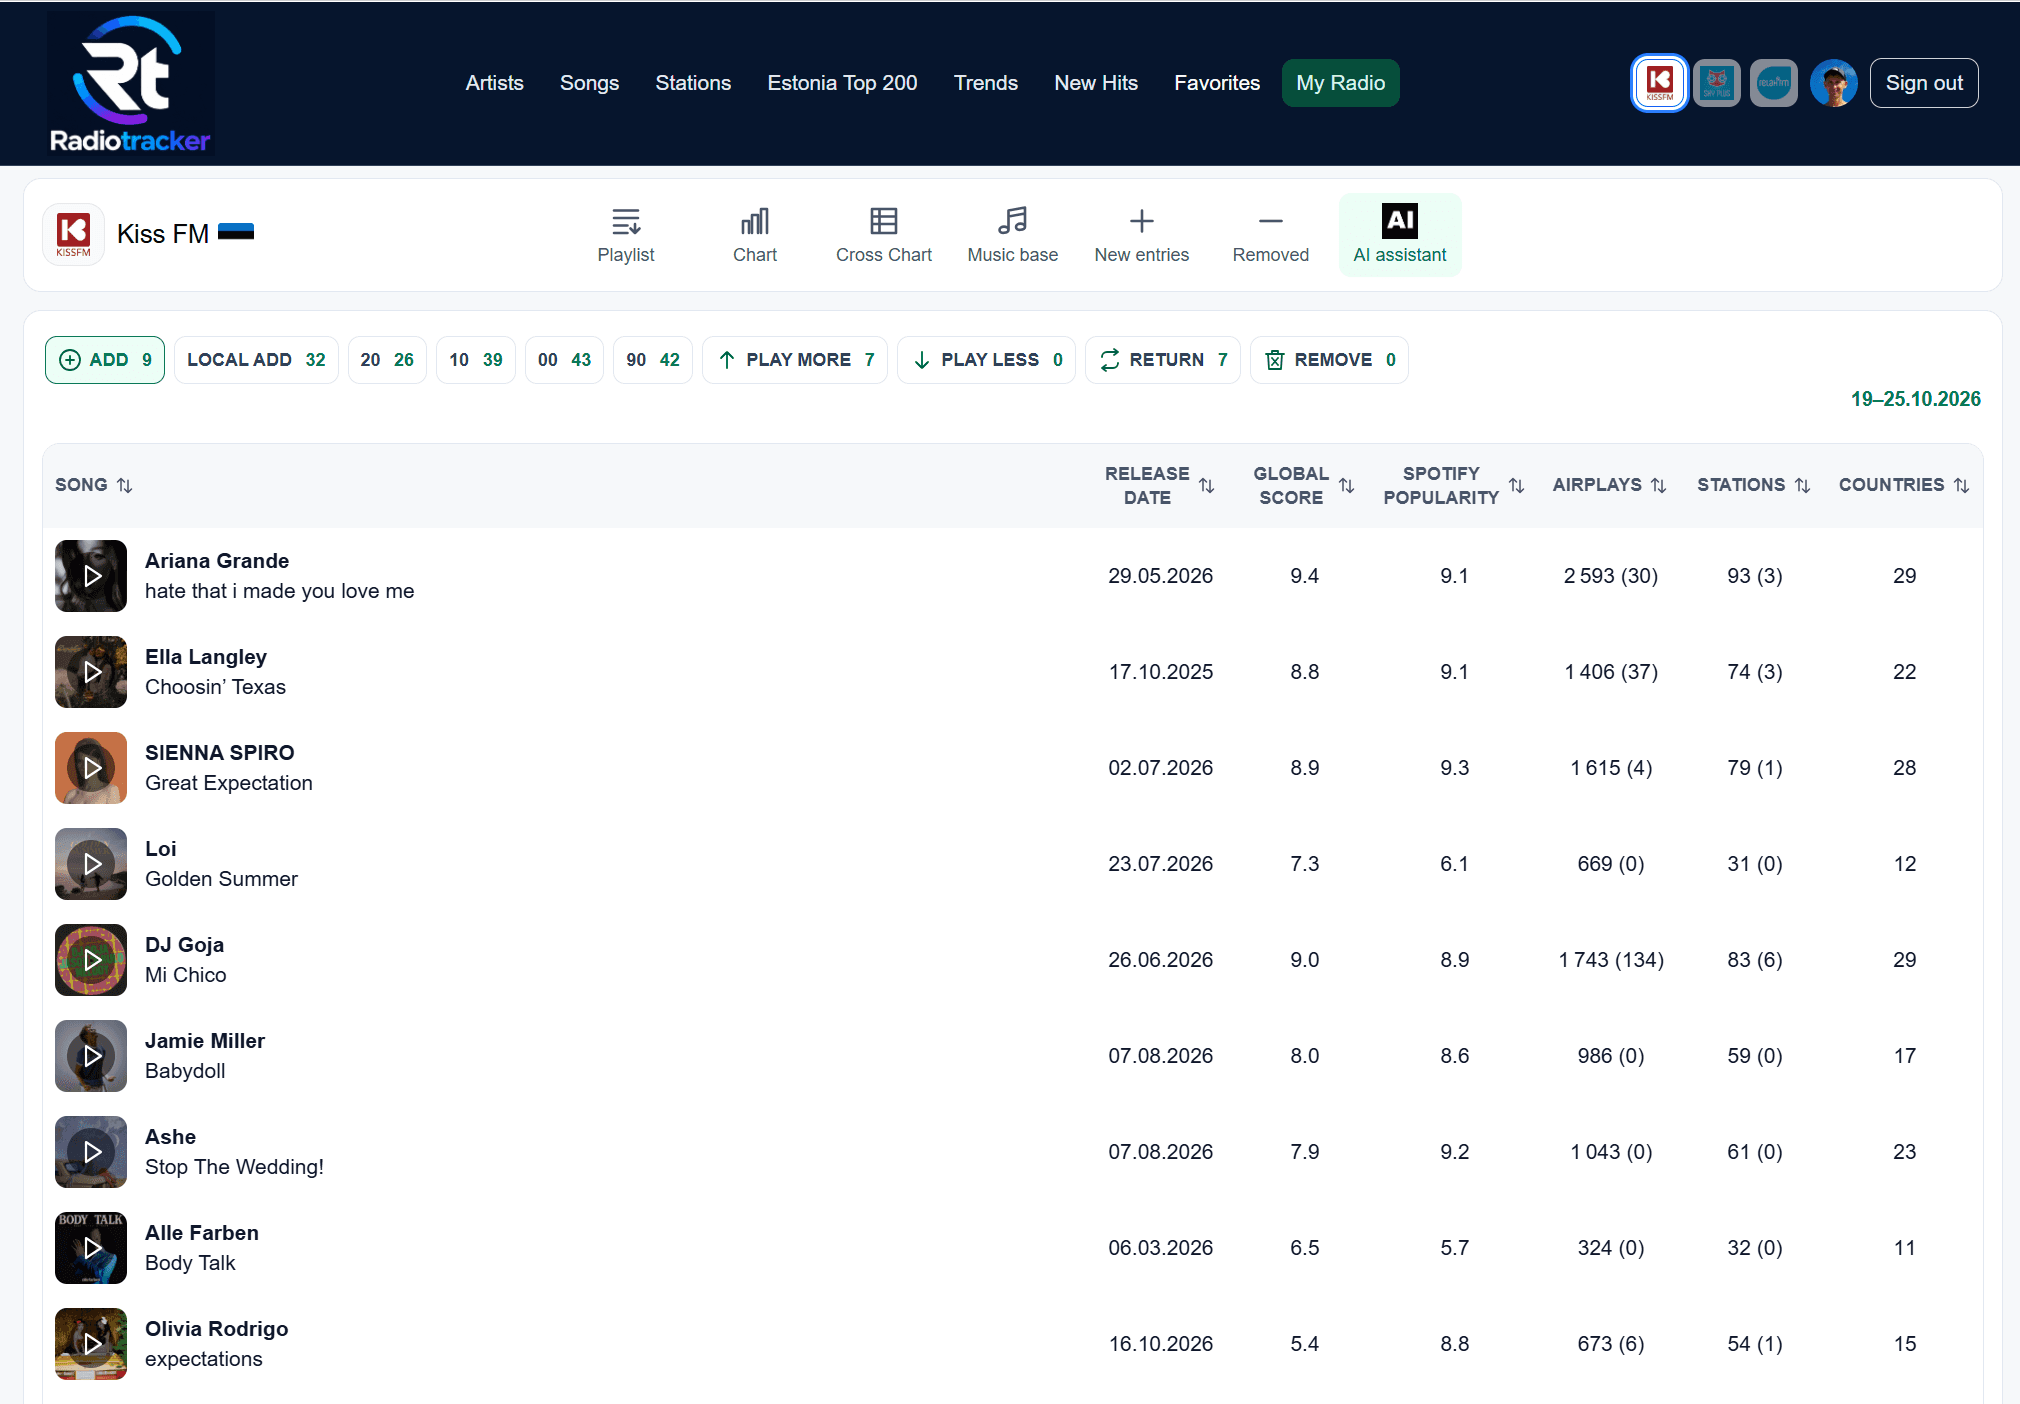The image size is (2020, 1404).
Task: Play Loi Golden Summer
Action: click(x=91, y=864)
